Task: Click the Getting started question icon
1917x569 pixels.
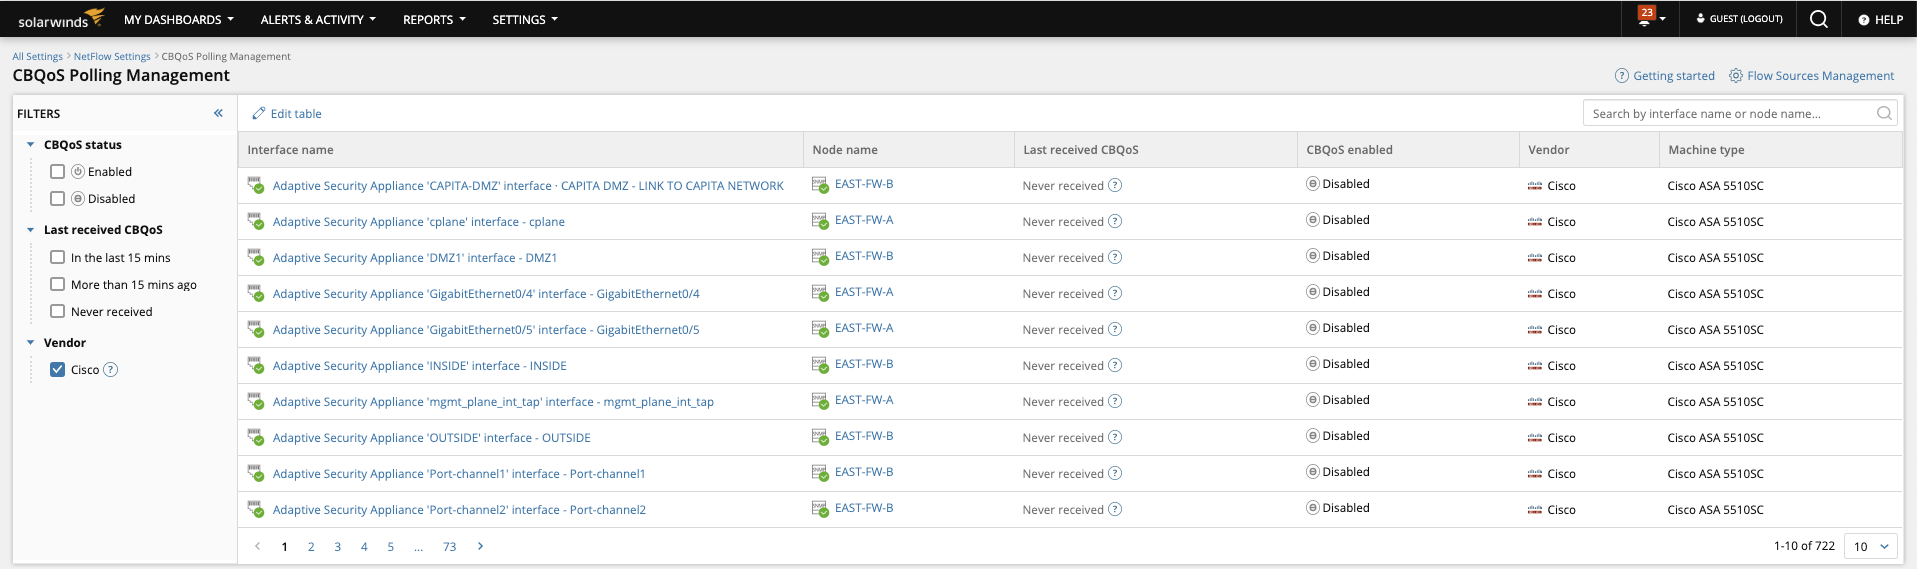Action: point(1622,76)
